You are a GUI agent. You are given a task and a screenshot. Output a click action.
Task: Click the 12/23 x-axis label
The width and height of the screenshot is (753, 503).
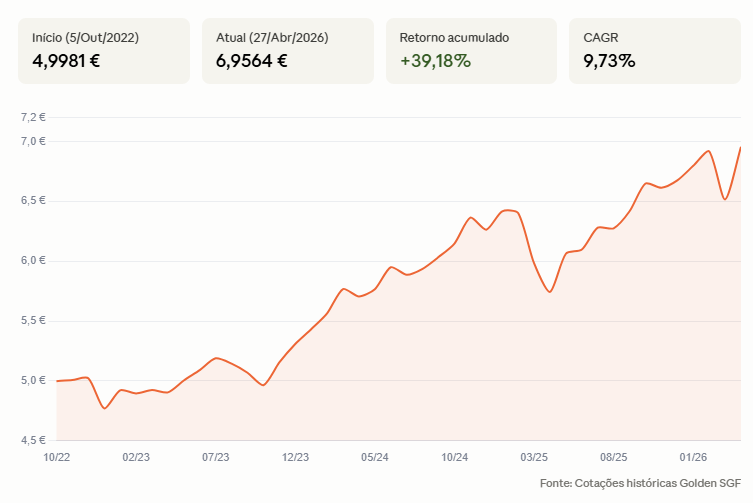295,457
